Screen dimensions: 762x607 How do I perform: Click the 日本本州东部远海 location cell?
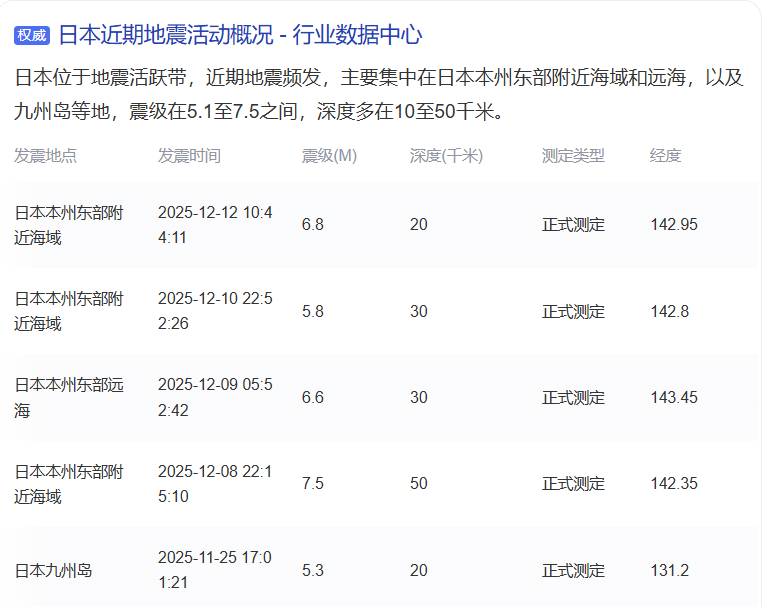(x=68, y=397)
